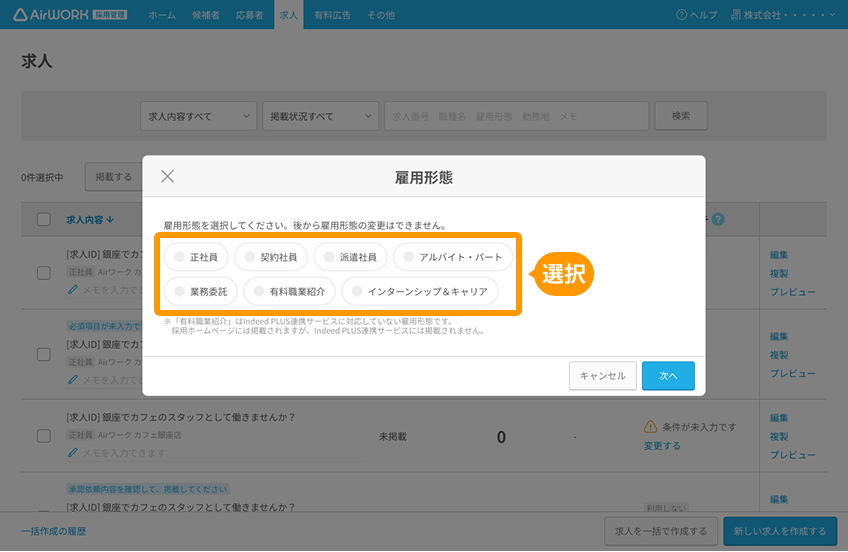Click the 検索 button

[681, 116]
